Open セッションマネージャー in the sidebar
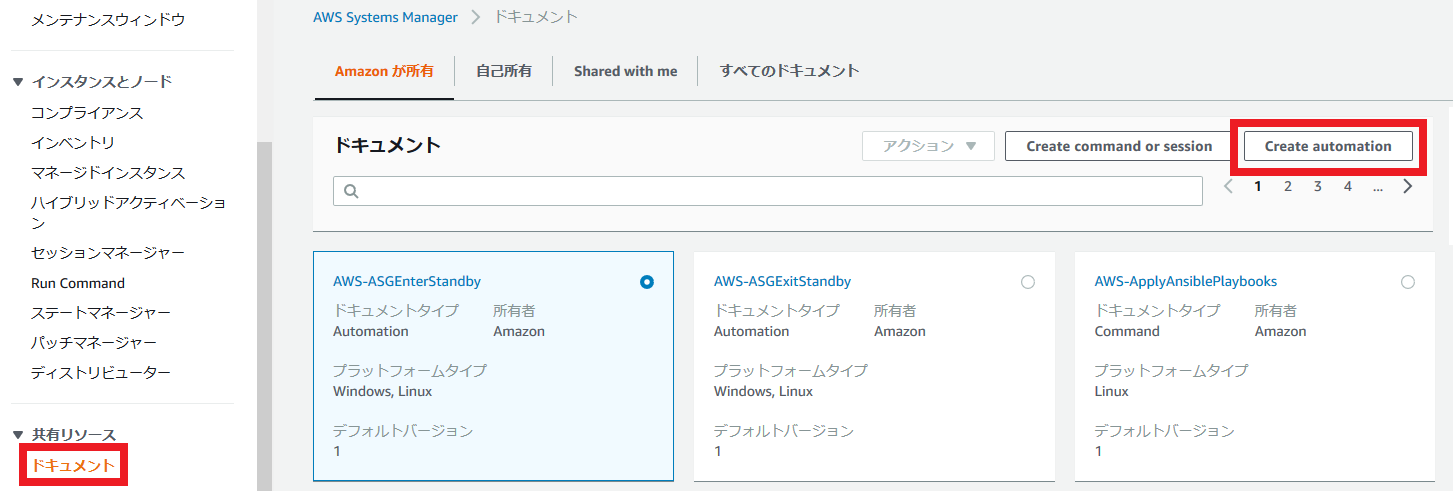The height and width of the screenshot is (491, 1453). point(108,253)
